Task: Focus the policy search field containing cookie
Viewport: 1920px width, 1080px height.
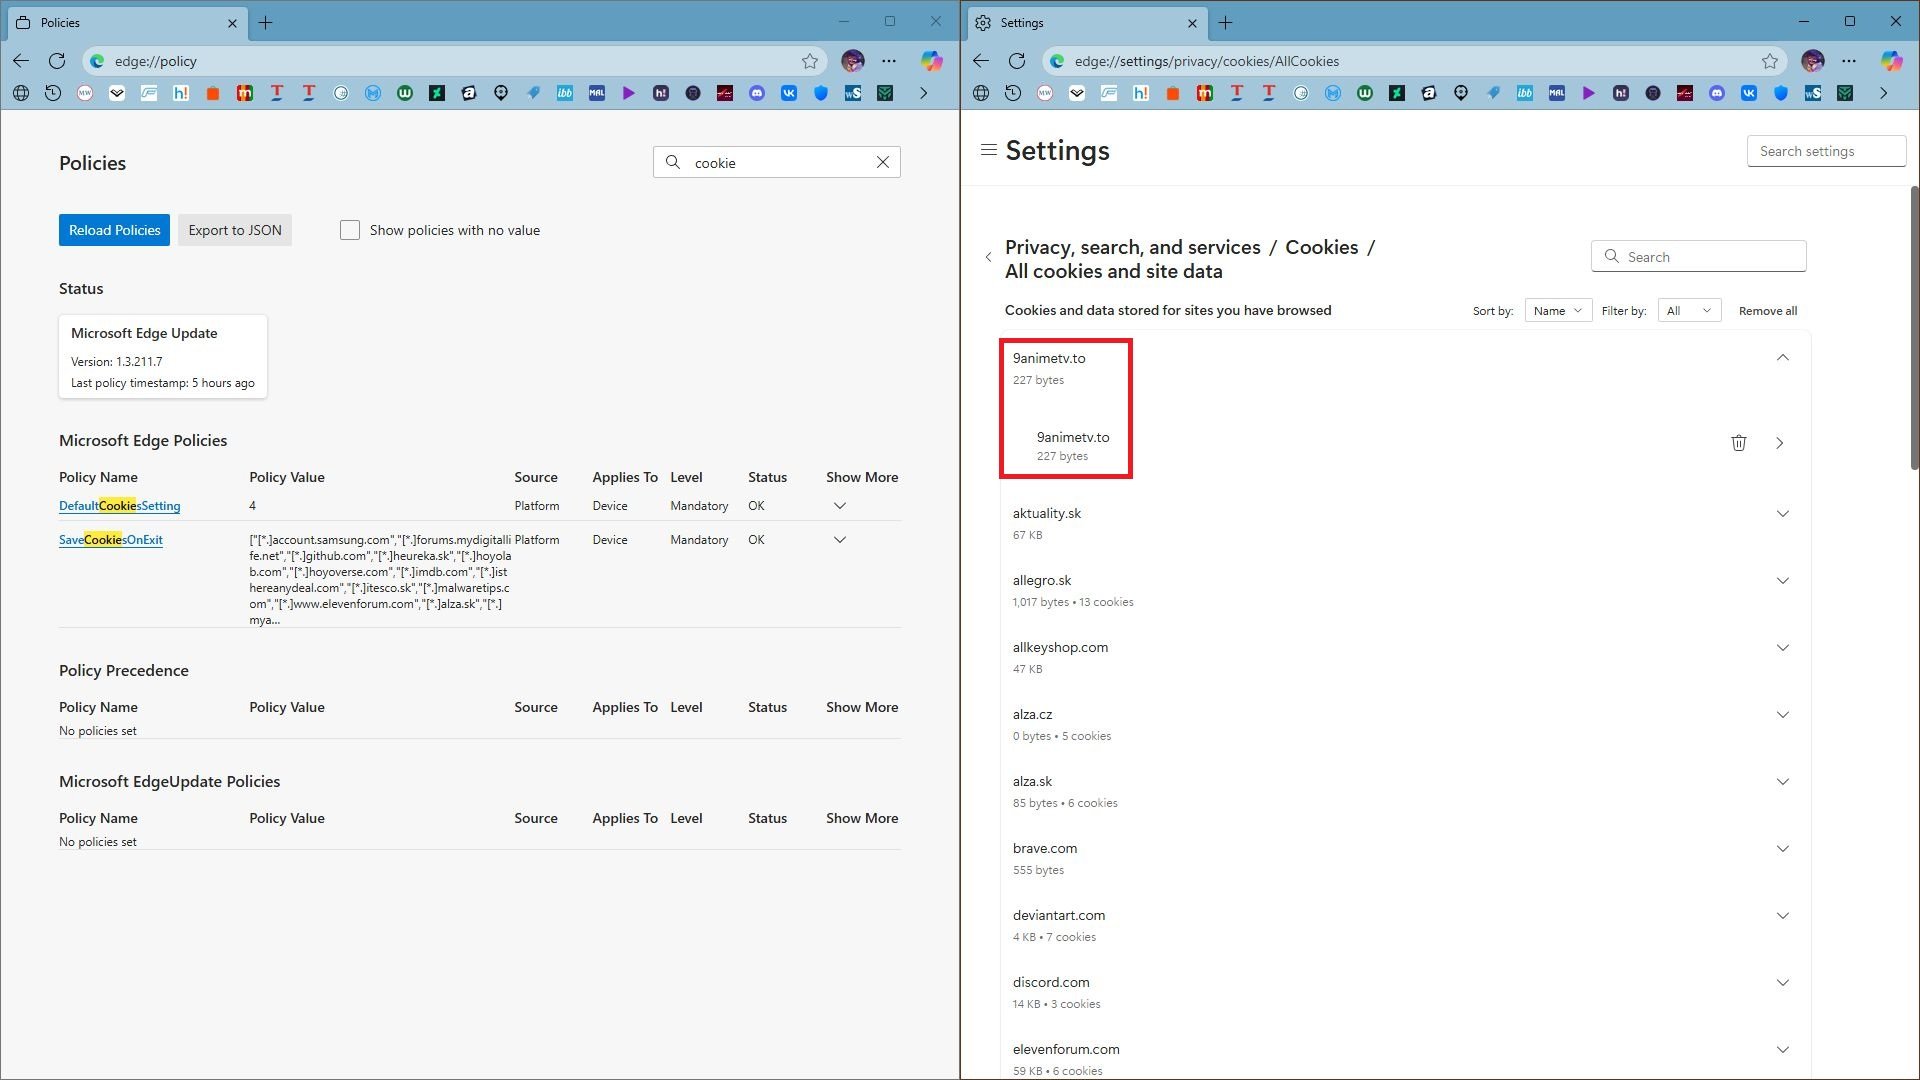Action: point(777,162)
